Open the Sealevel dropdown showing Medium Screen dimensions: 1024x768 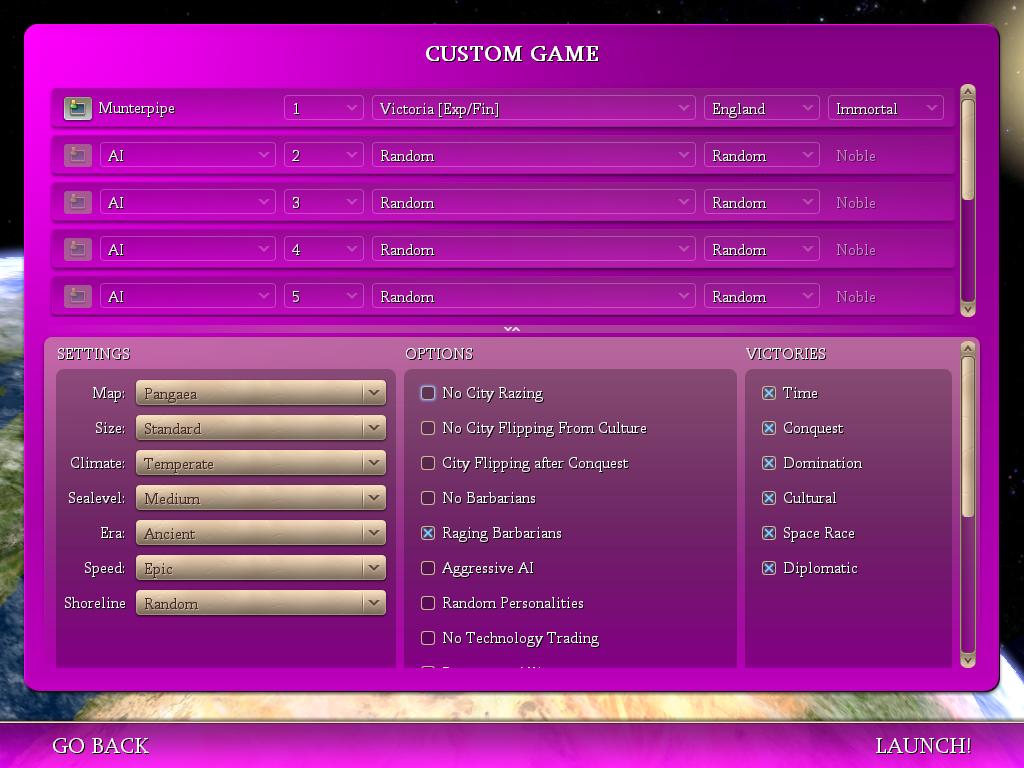pos(261,498)
